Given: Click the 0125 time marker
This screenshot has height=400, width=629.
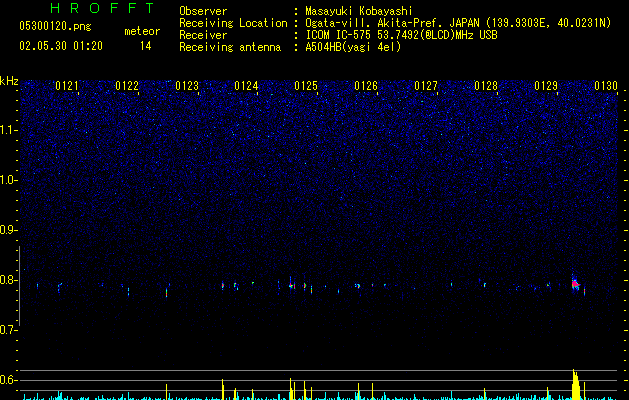Looking at the screenshot, I should click(306, 86).
